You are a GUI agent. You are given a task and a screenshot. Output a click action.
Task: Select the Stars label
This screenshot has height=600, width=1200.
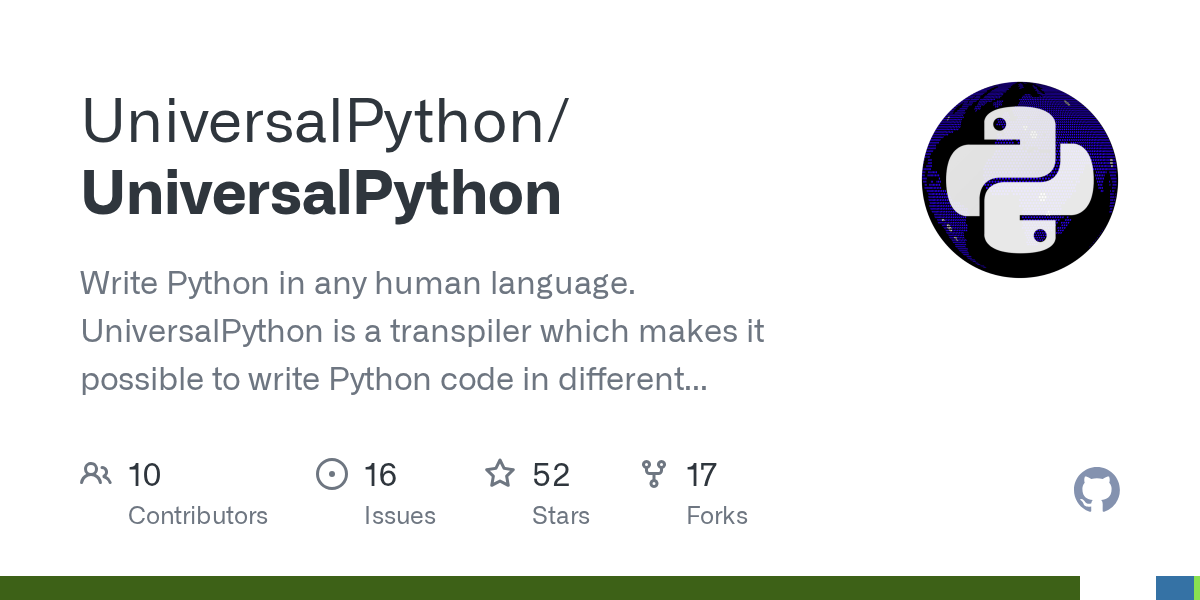coord(561,516)
